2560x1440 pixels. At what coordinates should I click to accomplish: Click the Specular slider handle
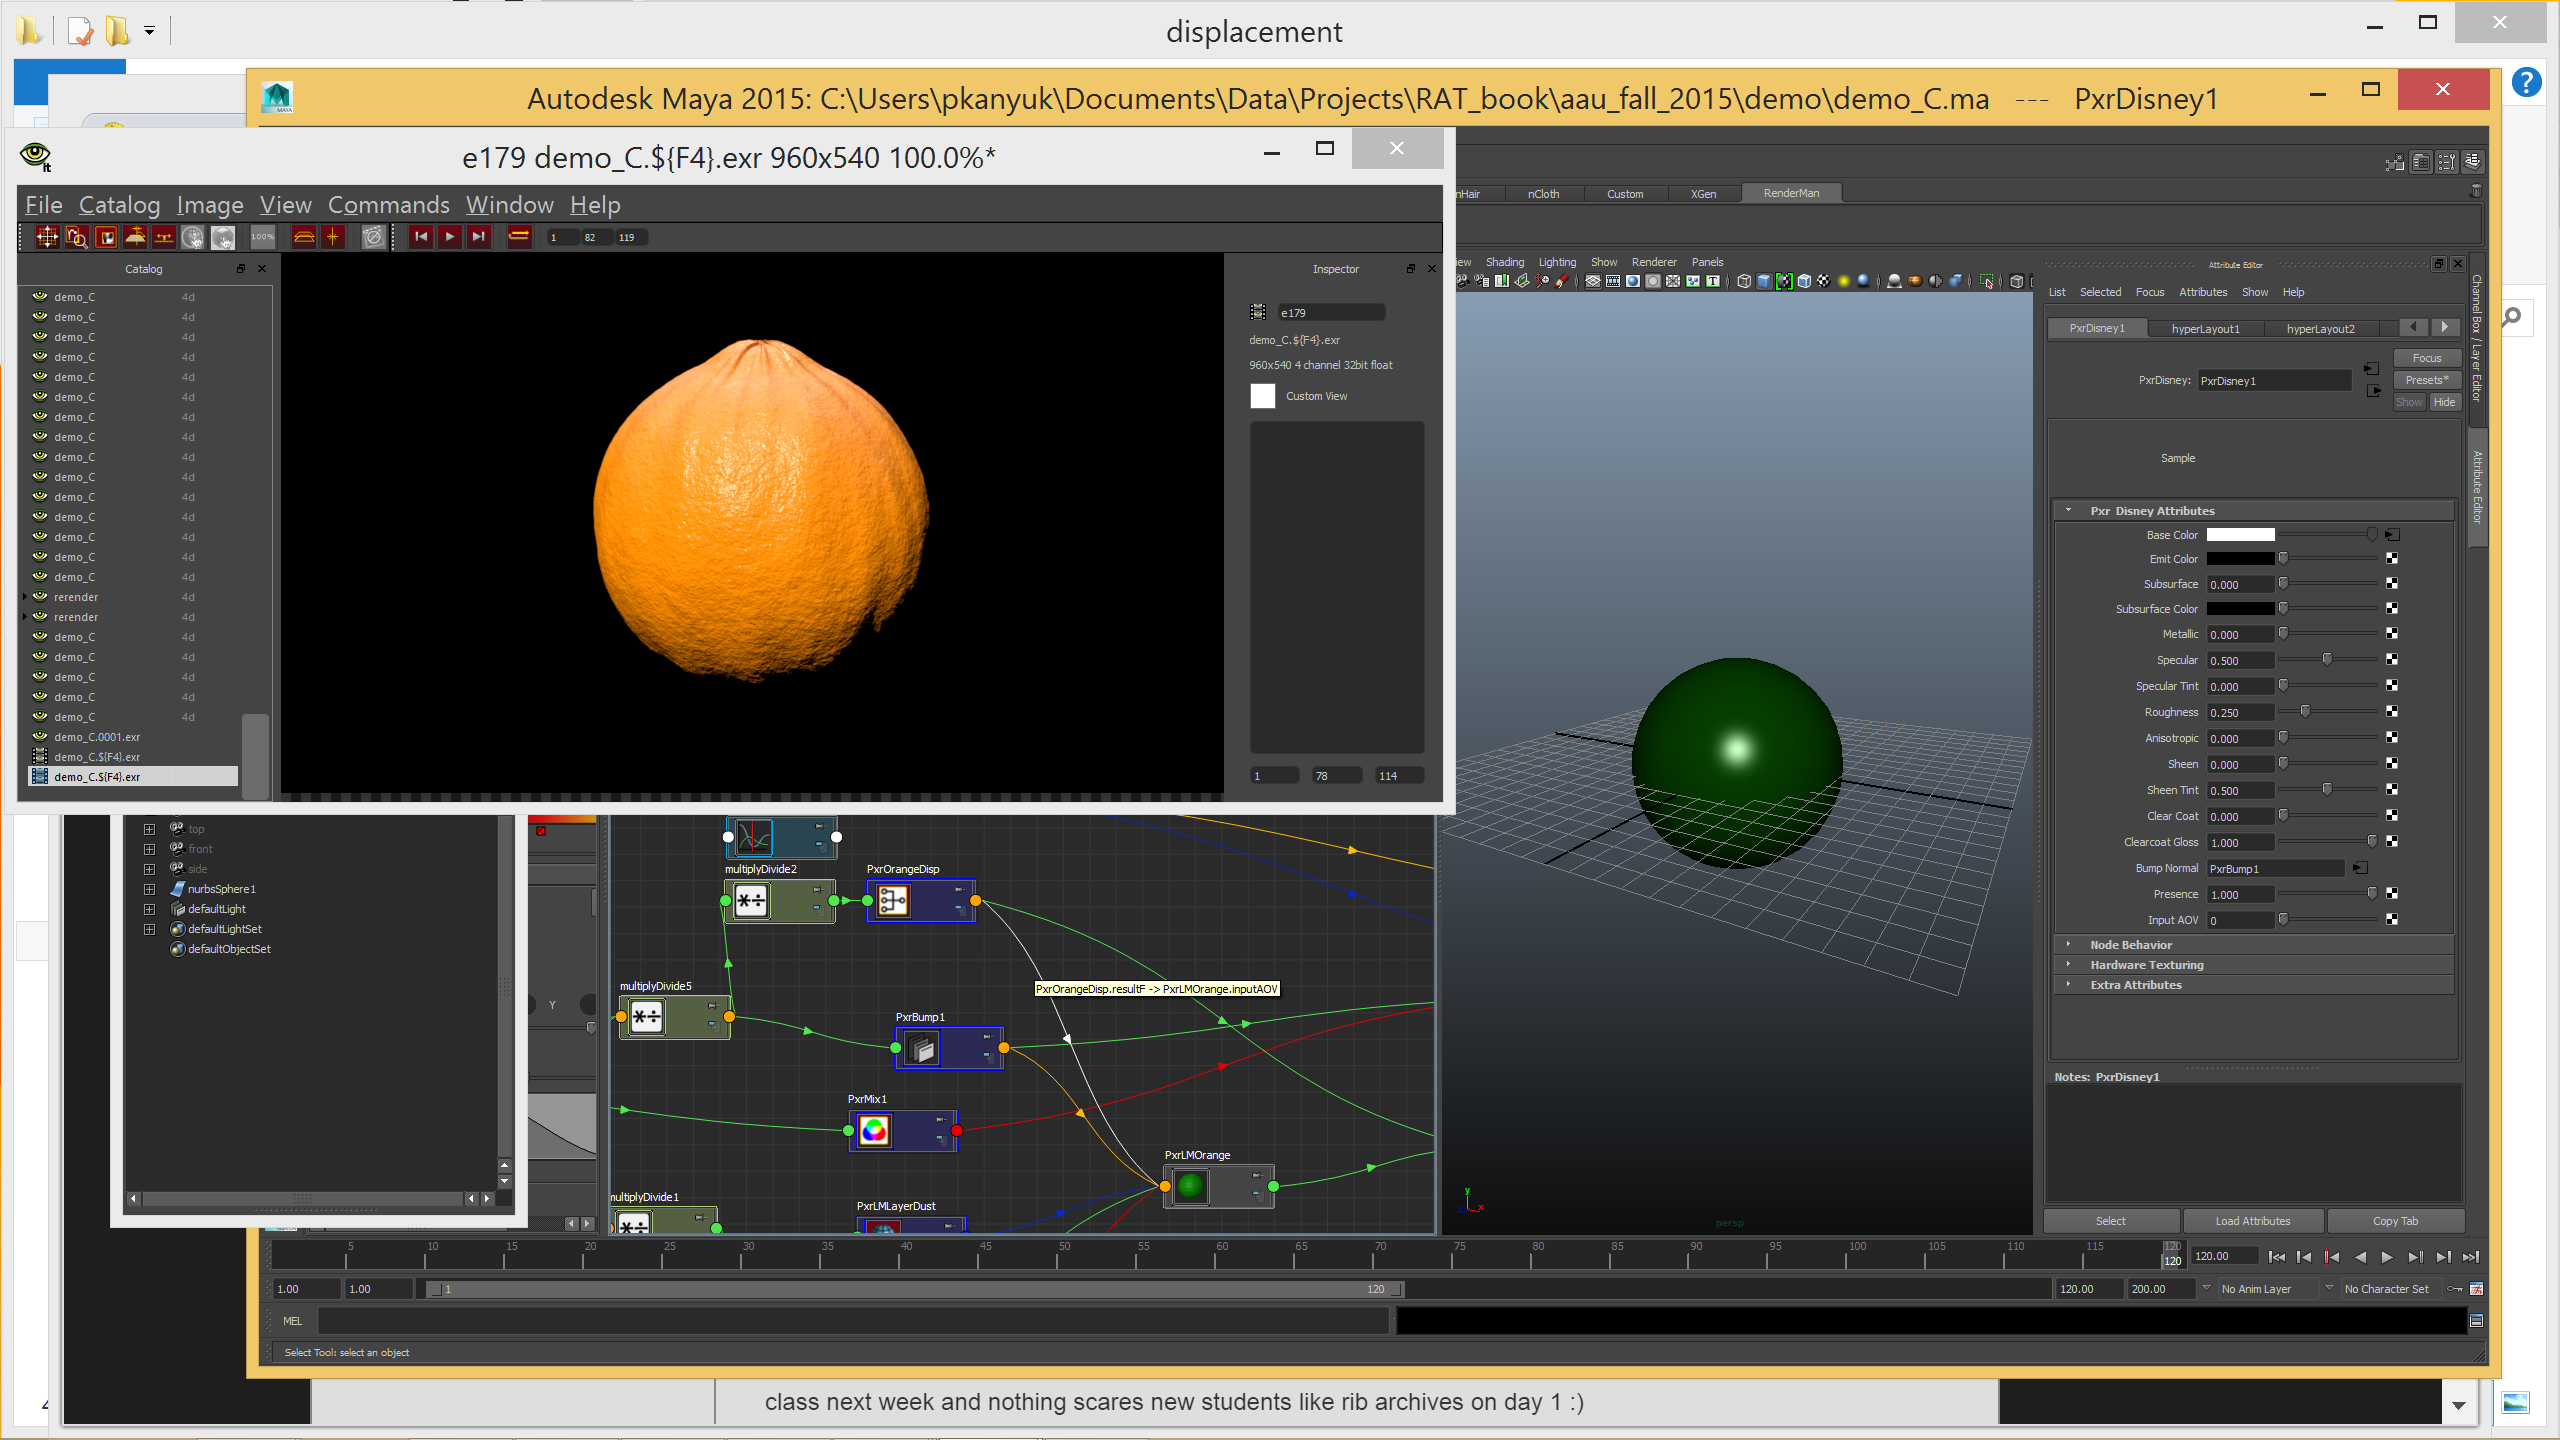coord(2327,659)
